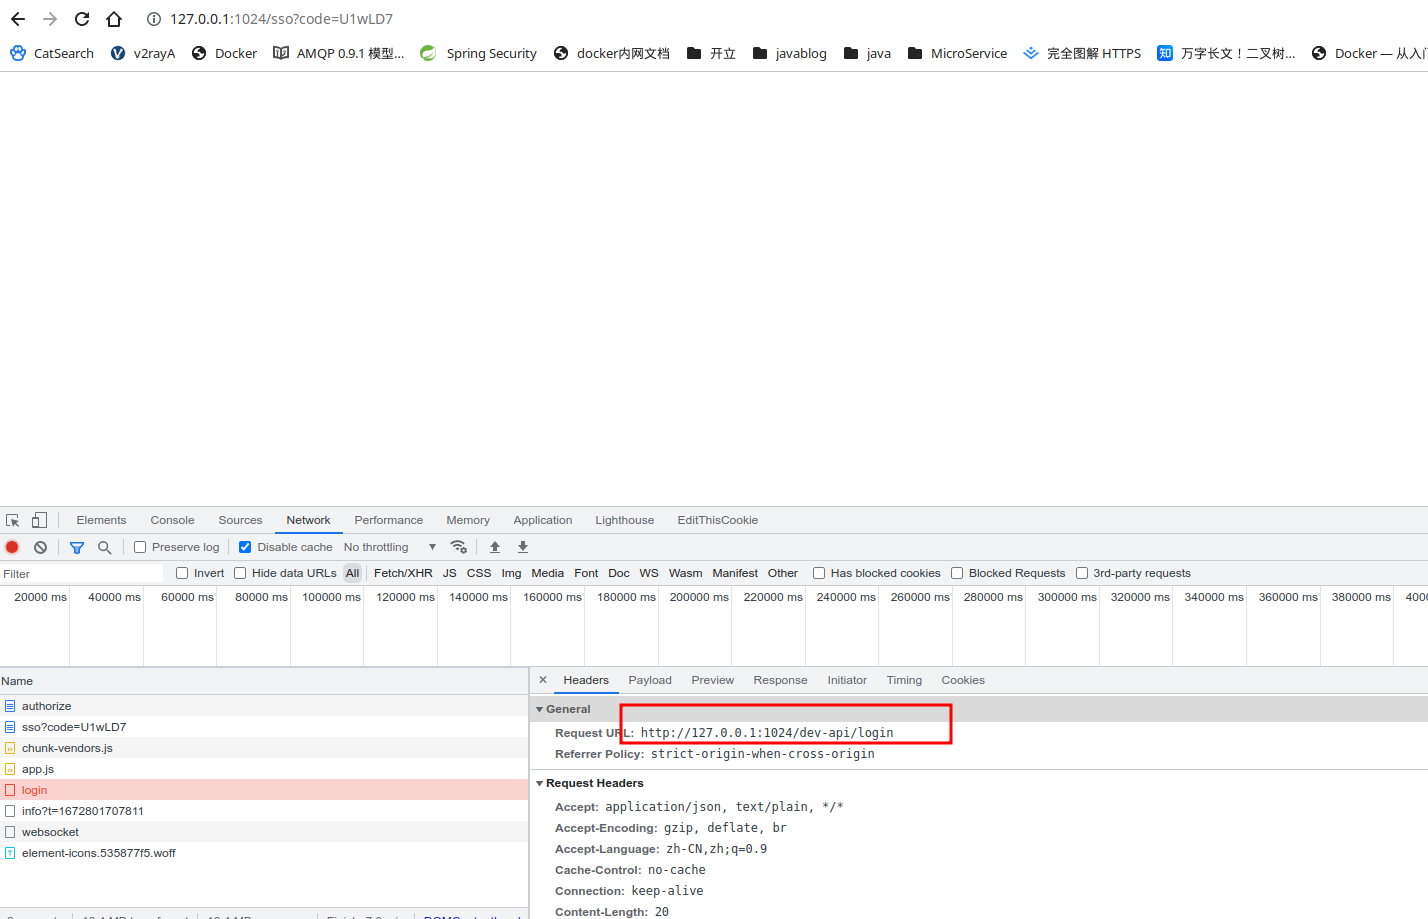Select the app.js request
The height and width of the screenshot is (919, 1428).
[x=264, y=769]
